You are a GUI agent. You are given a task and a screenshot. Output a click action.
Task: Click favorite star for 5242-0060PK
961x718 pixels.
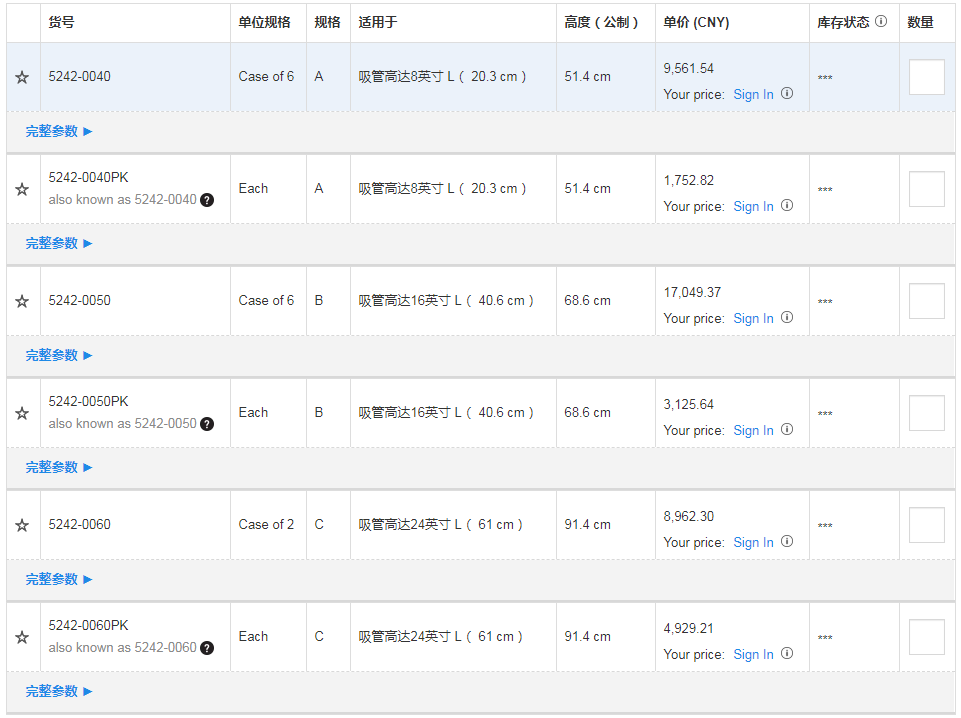[22, 638]
